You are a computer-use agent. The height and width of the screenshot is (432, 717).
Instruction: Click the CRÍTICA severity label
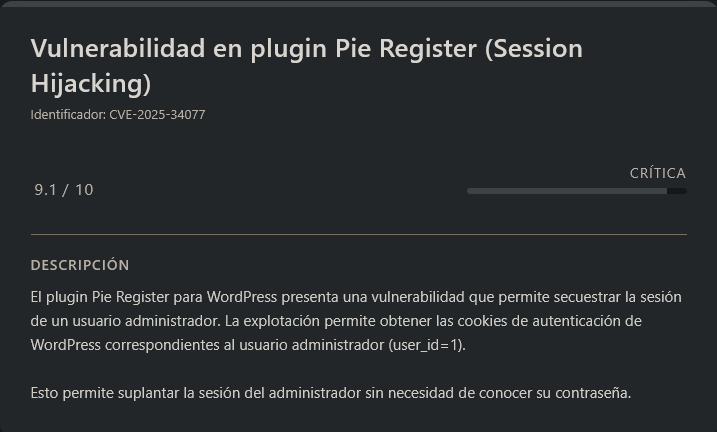(657, 173)
